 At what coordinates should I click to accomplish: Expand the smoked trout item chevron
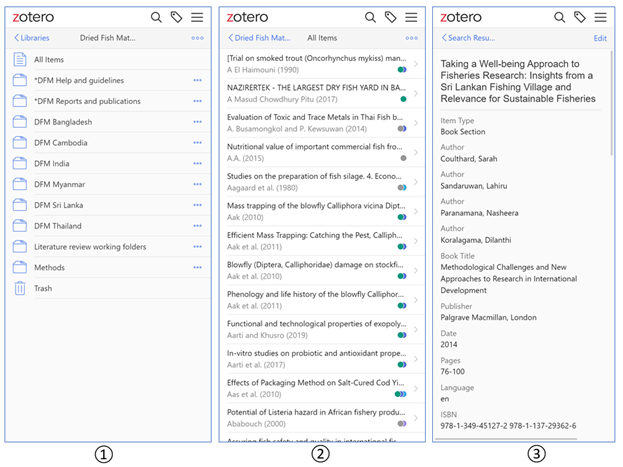(x=416, y=64)
